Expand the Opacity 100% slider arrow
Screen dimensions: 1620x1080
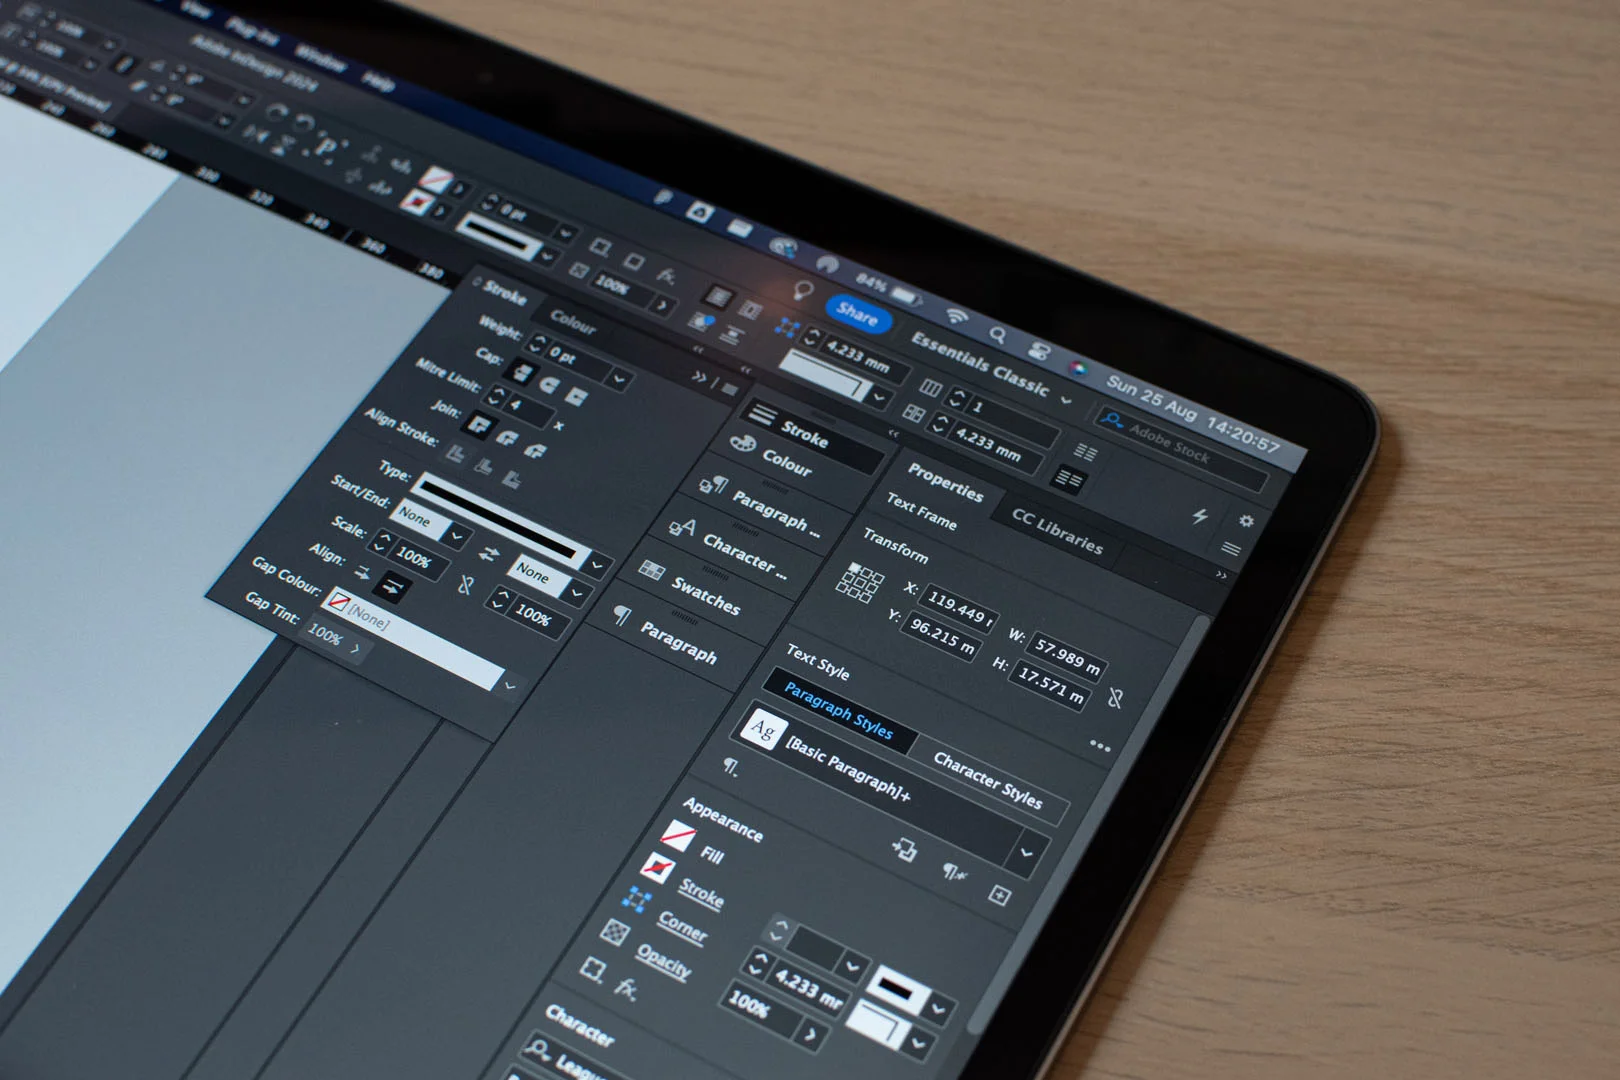click(x=812, y=1035)
